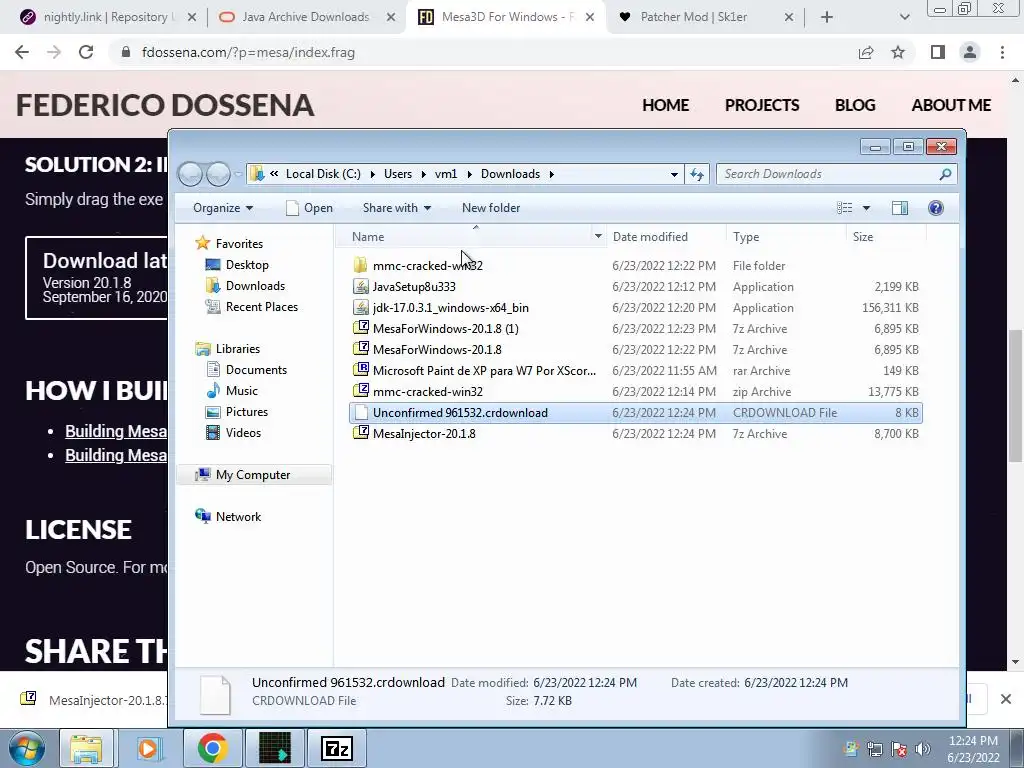Switch to Patcher Mod Sk1er tab
The height and width of the screenshot is (768, 1024).
[704, 17]
